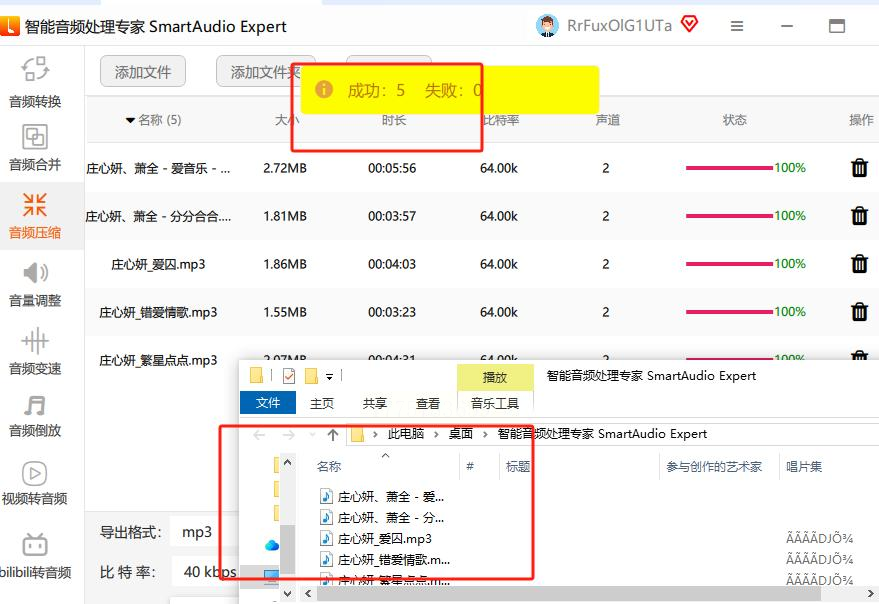Open the 音频转换 audio conversion tool
Viewport: 879px width, 604px height.
[x=35, y=82]
